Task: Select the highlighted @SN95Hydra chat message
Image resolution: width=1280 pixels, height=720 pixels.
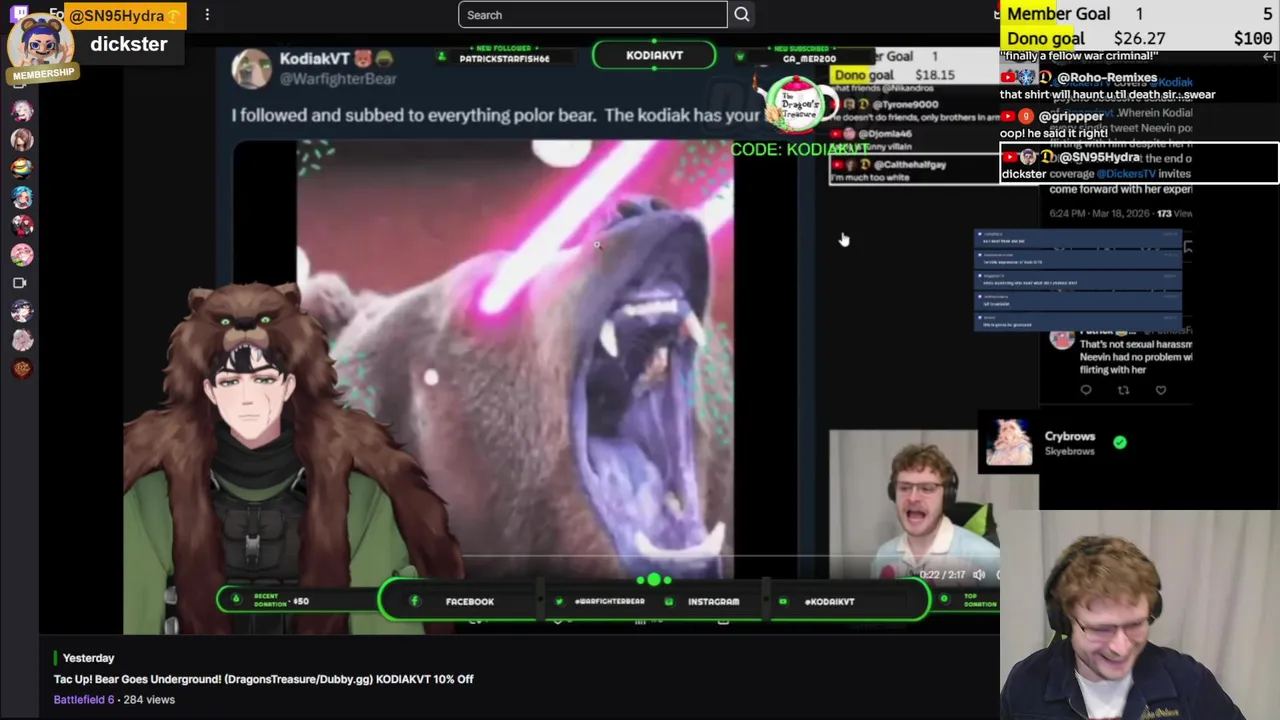Action: pos(1140,164)
